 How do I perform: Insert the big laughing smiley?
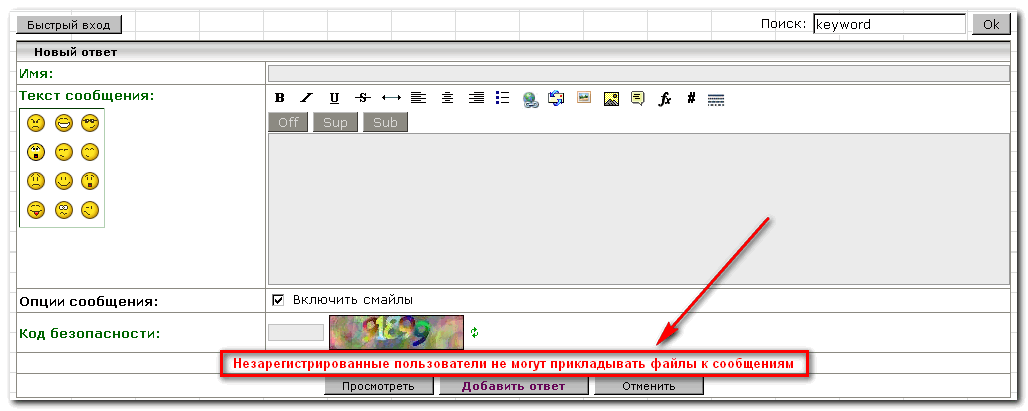pyautogui.click(x=63, y=123)
